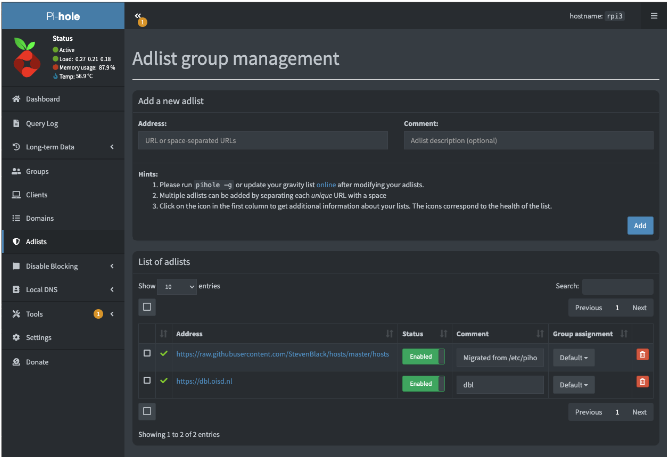Go to Clients in sidebar
The height and width of the screenshot is (457, 667).
coord(63,194)
